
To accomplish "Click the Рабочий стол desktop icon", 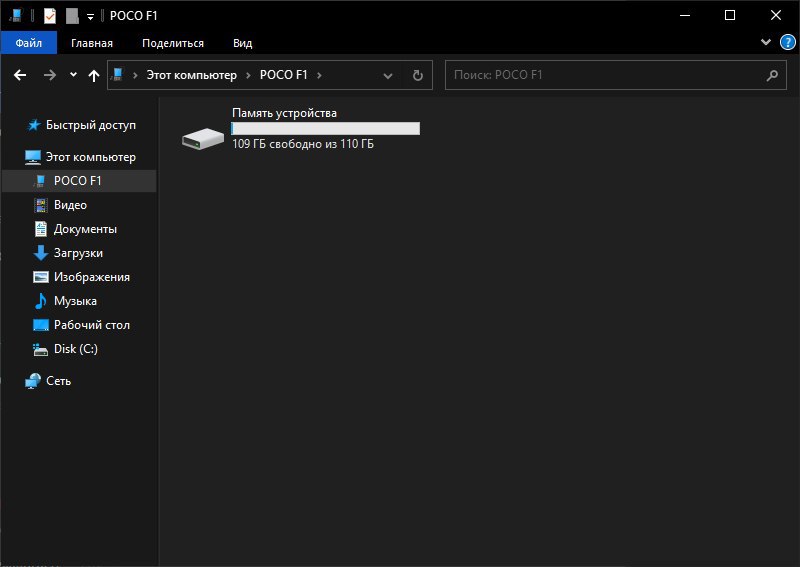I will tap(40, 325).
